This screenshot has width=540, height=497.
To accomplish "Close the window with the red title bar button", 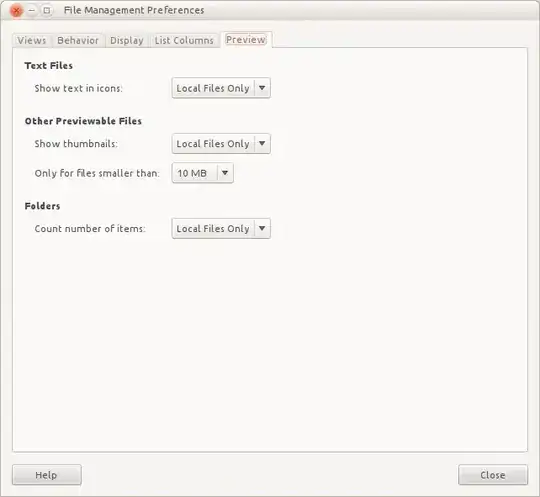I will pyautogui.click(x=16, y=10).
